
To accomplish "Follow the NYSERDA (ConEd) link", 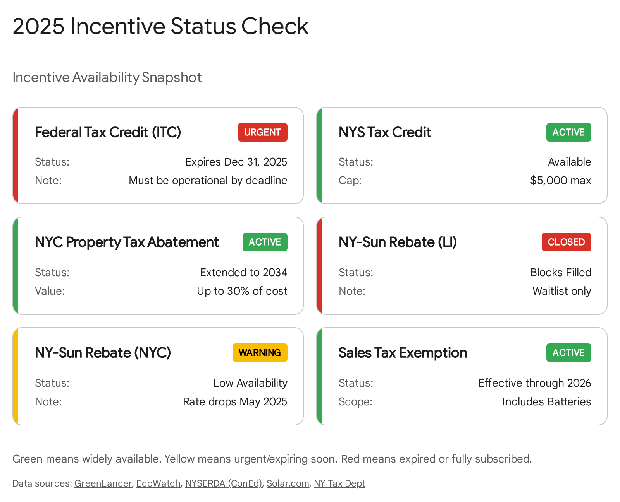I will point(223,483).
